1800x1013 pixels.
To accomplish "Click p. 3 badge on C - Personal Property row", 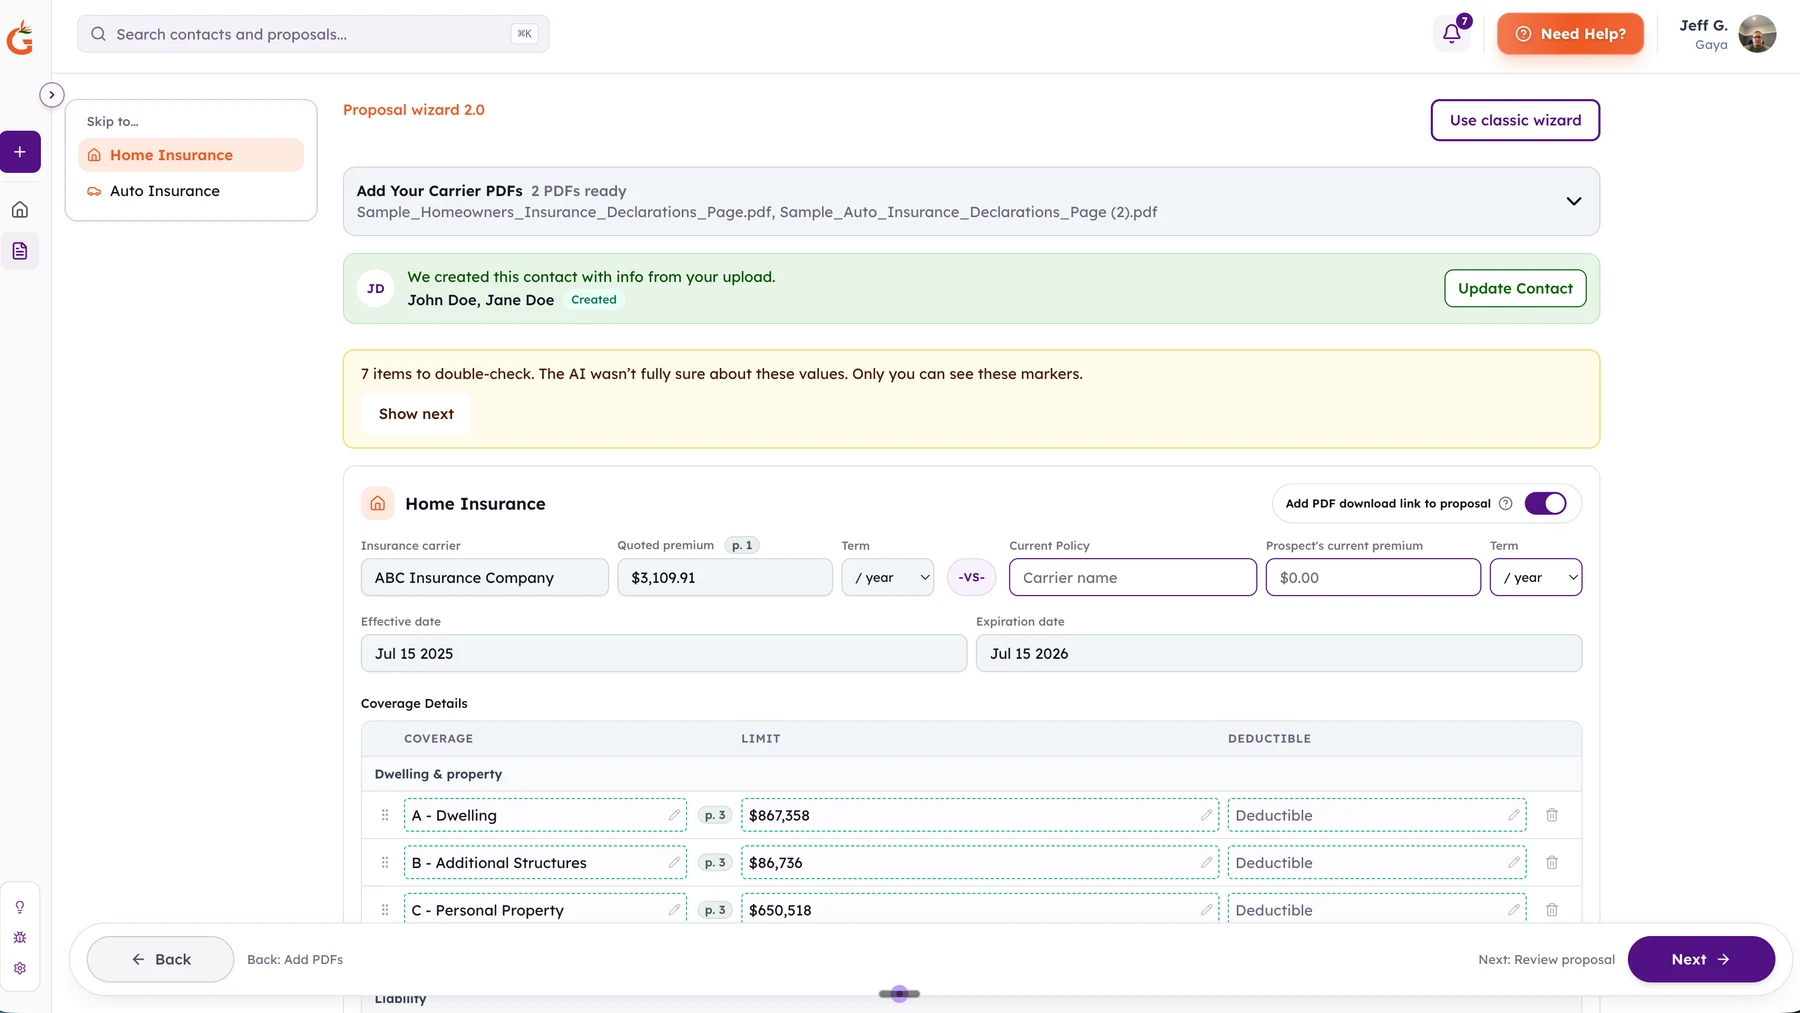I will point(715,910).
